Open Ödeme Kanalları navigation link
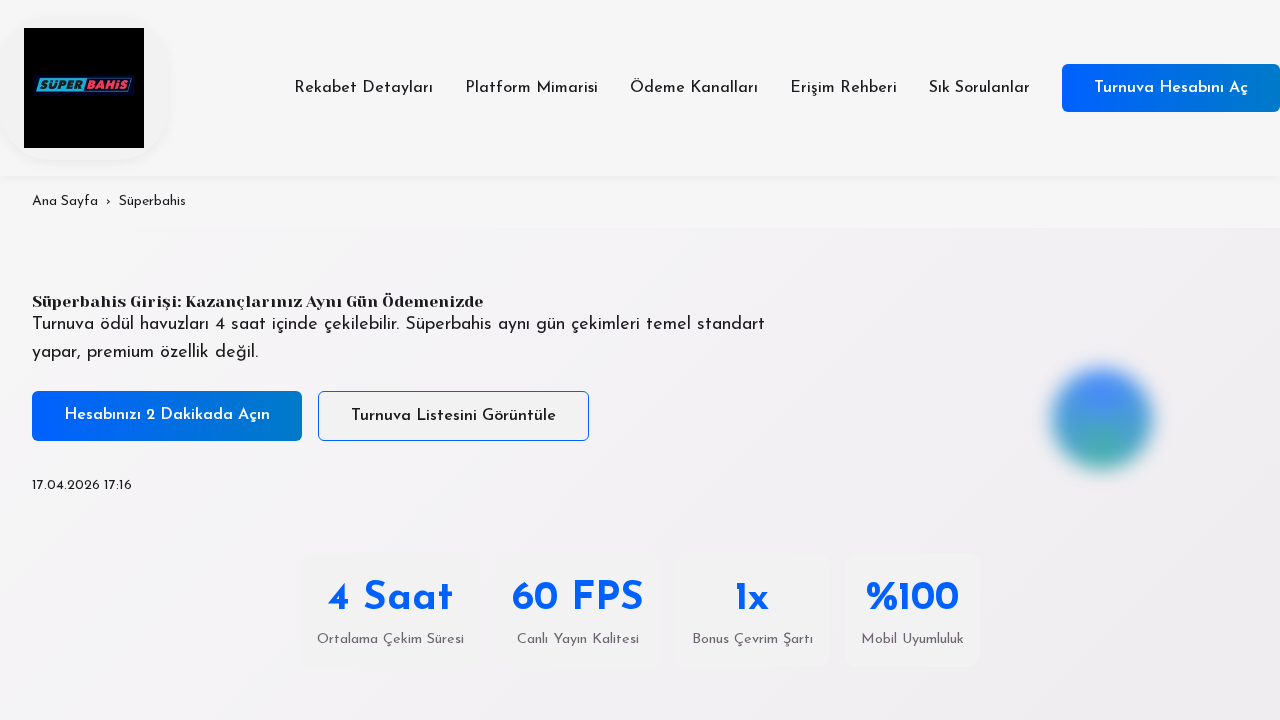The height and width of the screenshot is (720, 1280). coord(694,88)
